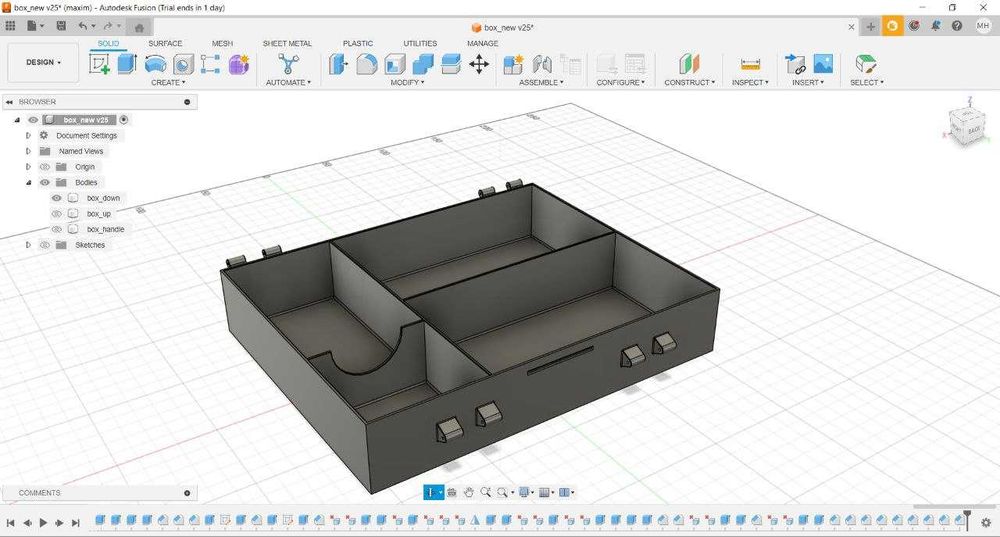Screen dimensions: 1000x537
Task: Open the Help question mark icon
Action: (957, 26)
